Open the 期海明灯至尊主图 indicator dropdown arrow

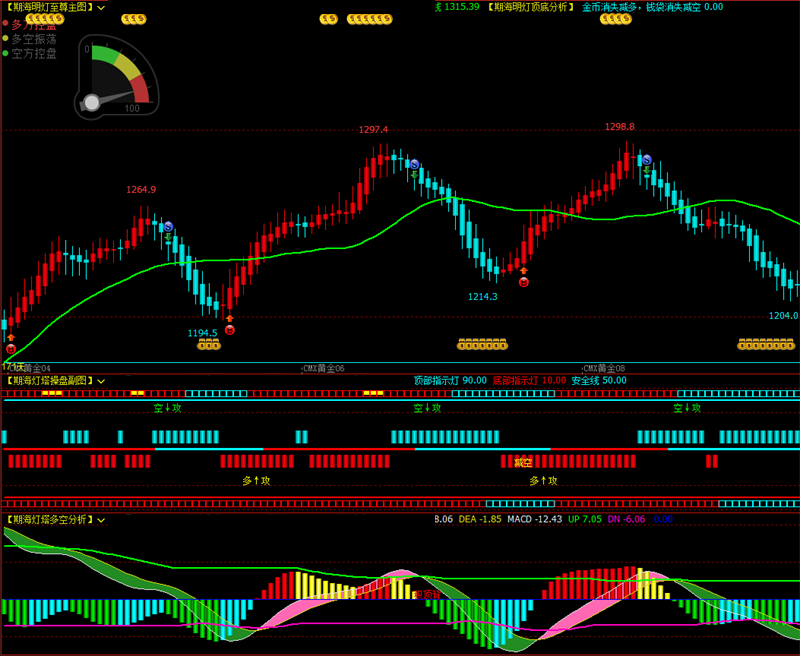101,8
